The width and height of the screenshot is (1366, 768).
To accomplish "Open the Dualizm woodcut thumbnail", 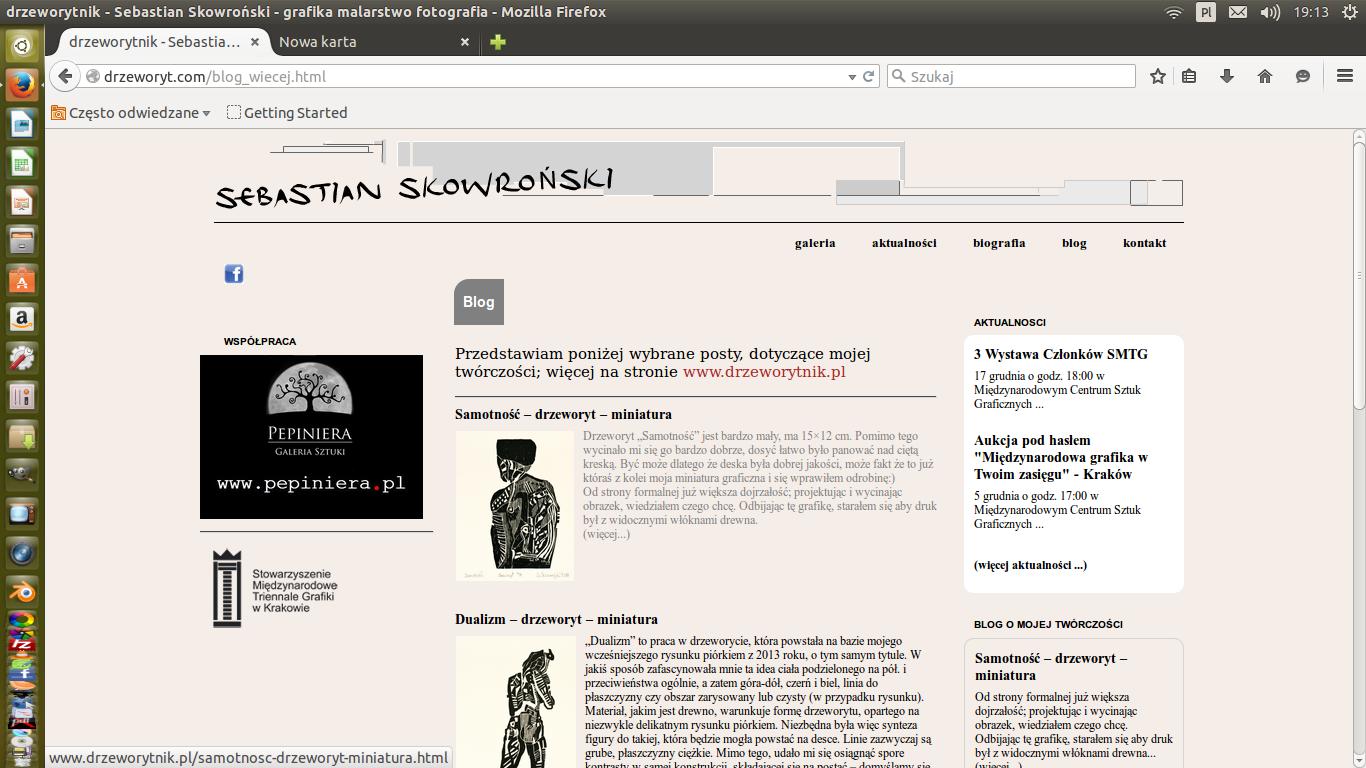I will 515,702.
